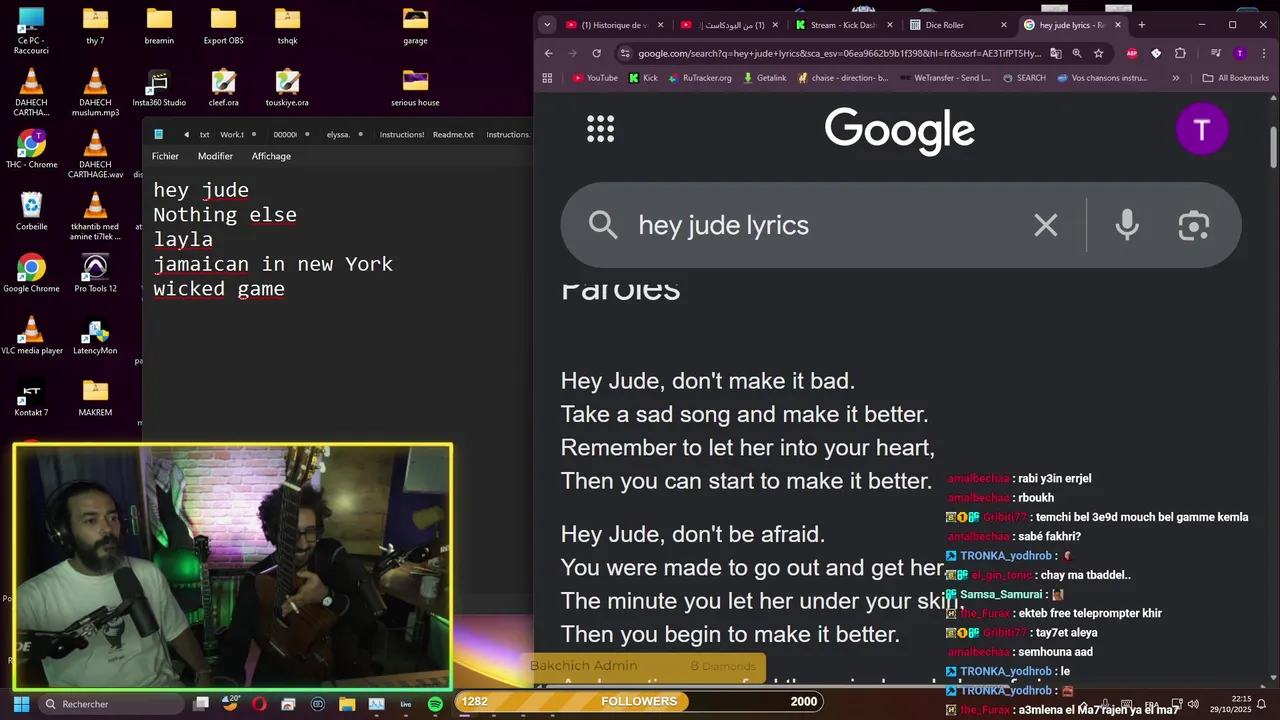The height and width of the screenshot is (720, 1280).
Task: Select the DAHECH muslum.mp3 file on desktop
Action: pyautogui.click(x=95, y=92)
